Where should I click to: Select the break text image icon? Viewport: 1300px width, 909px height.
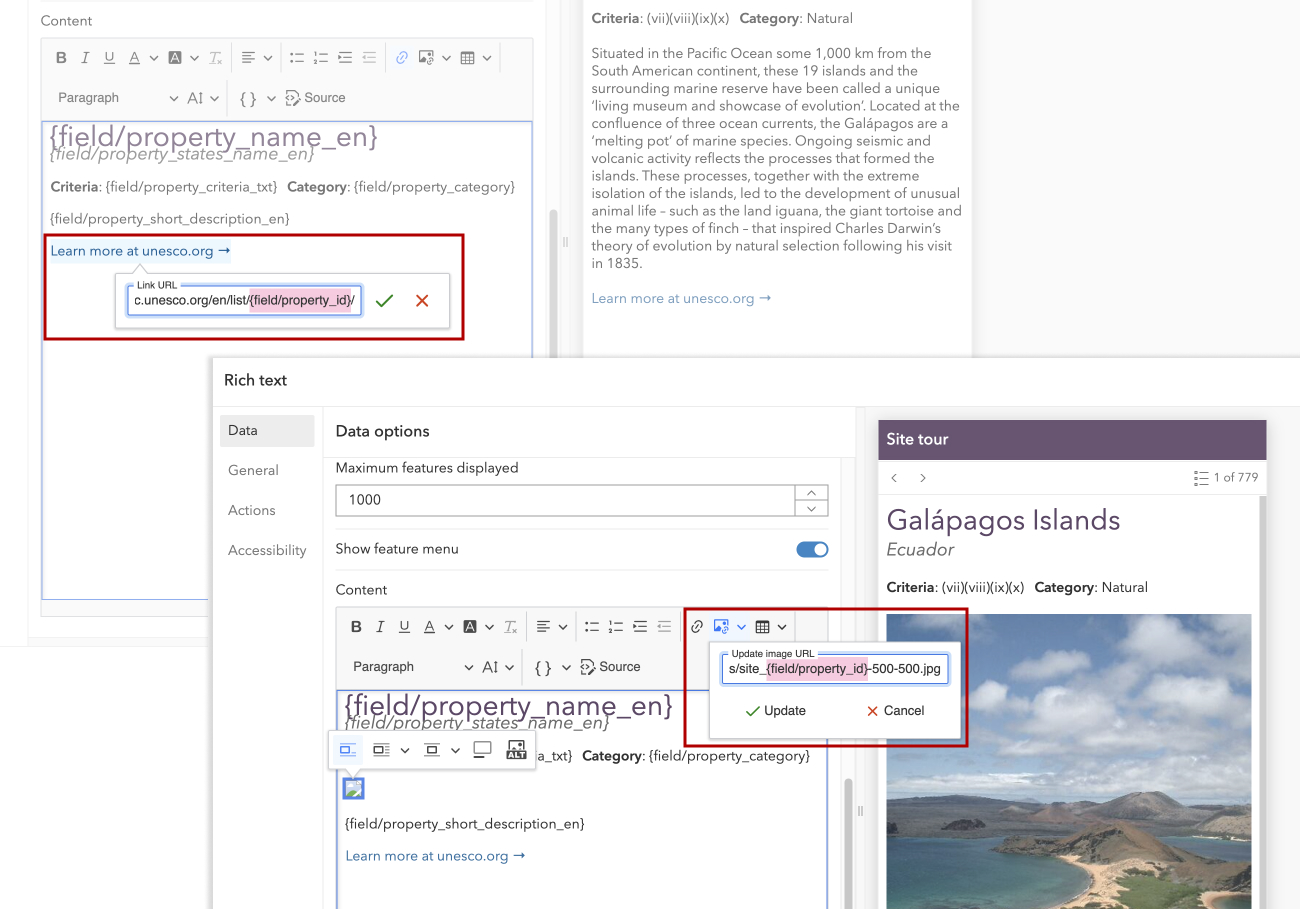coord(432,750)
